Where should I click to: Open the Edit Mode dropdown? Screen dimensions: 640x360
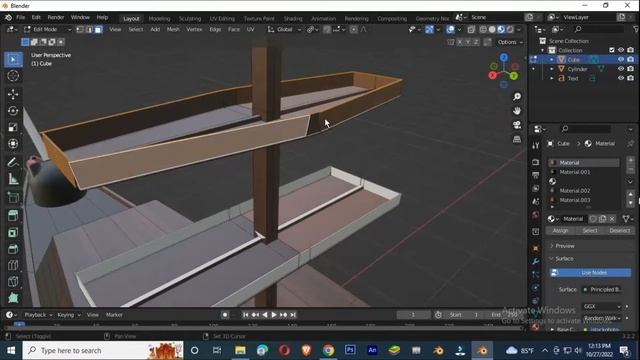point(47,29)
